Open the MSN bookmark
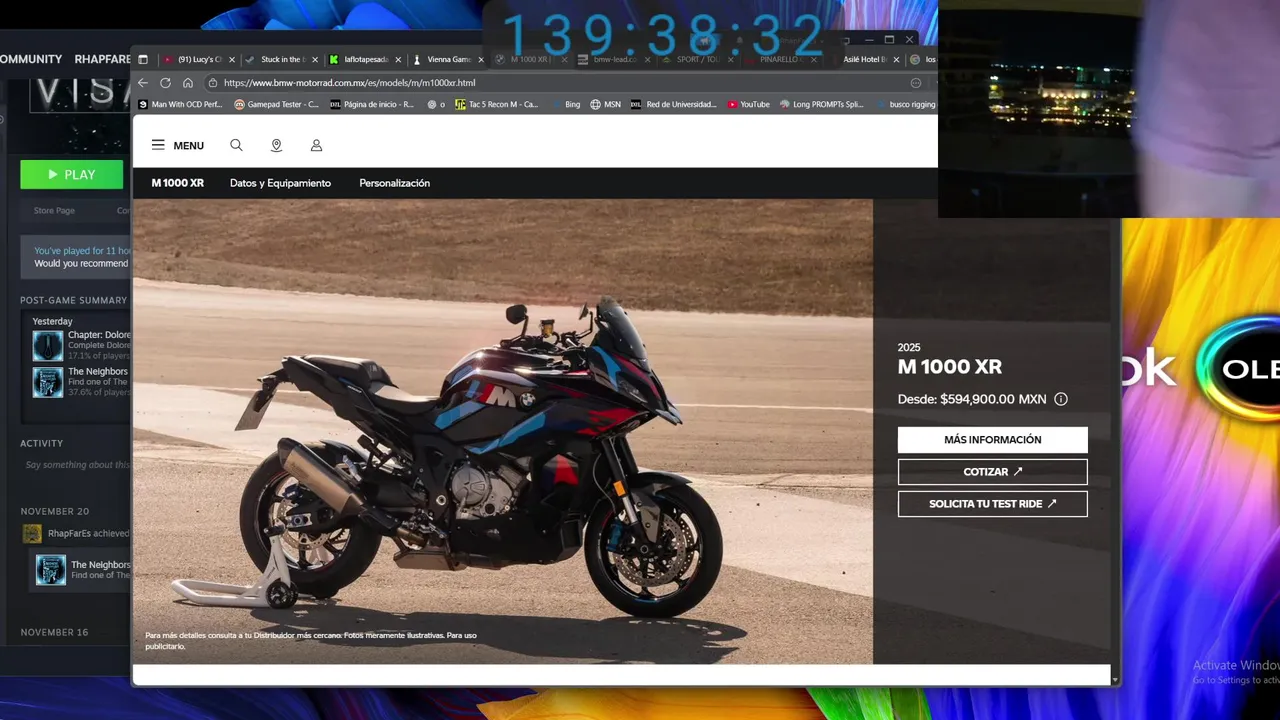The width and height of the screenshot is (1280, 720). point(605,104)
